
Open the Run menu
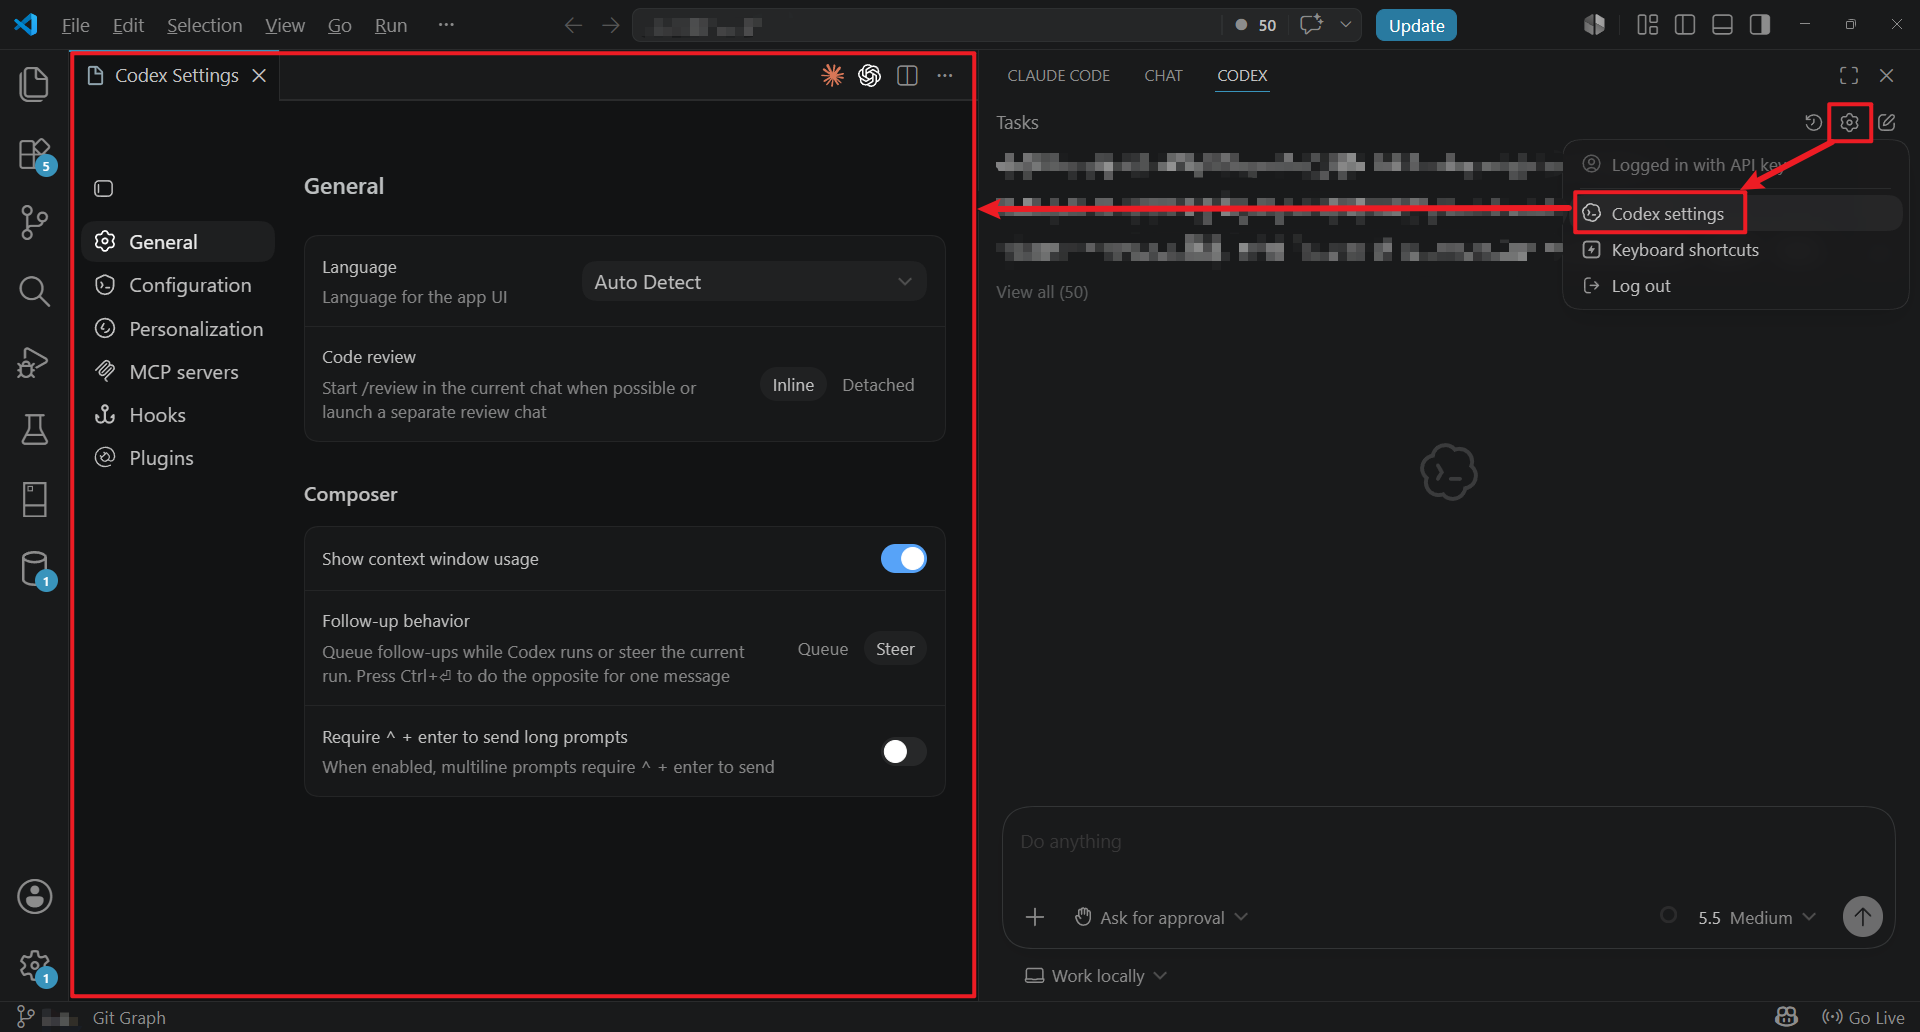tap(390, 25)
